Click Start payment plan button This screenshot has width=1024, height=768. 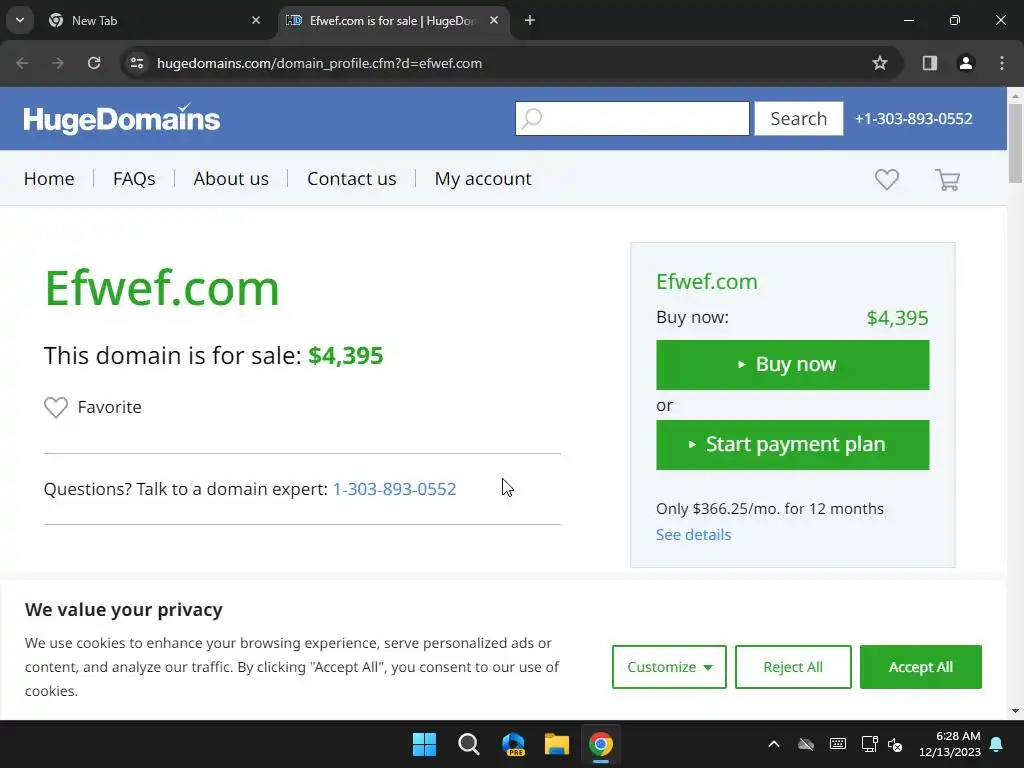pos(792,445)
